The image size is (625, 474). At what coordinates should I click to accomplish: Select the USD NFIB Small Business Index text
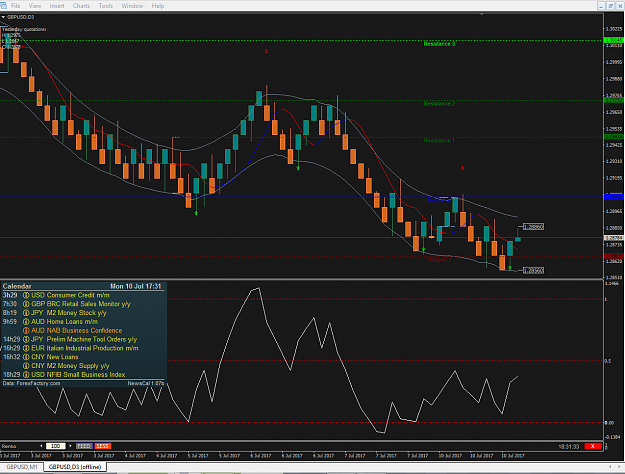78,375
